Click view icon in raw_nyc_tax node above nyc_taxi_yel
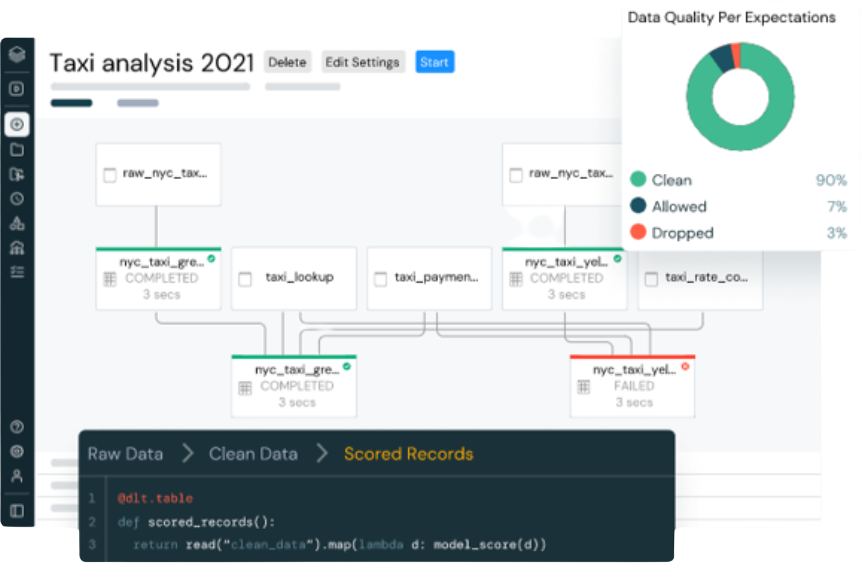 [516, 175]
